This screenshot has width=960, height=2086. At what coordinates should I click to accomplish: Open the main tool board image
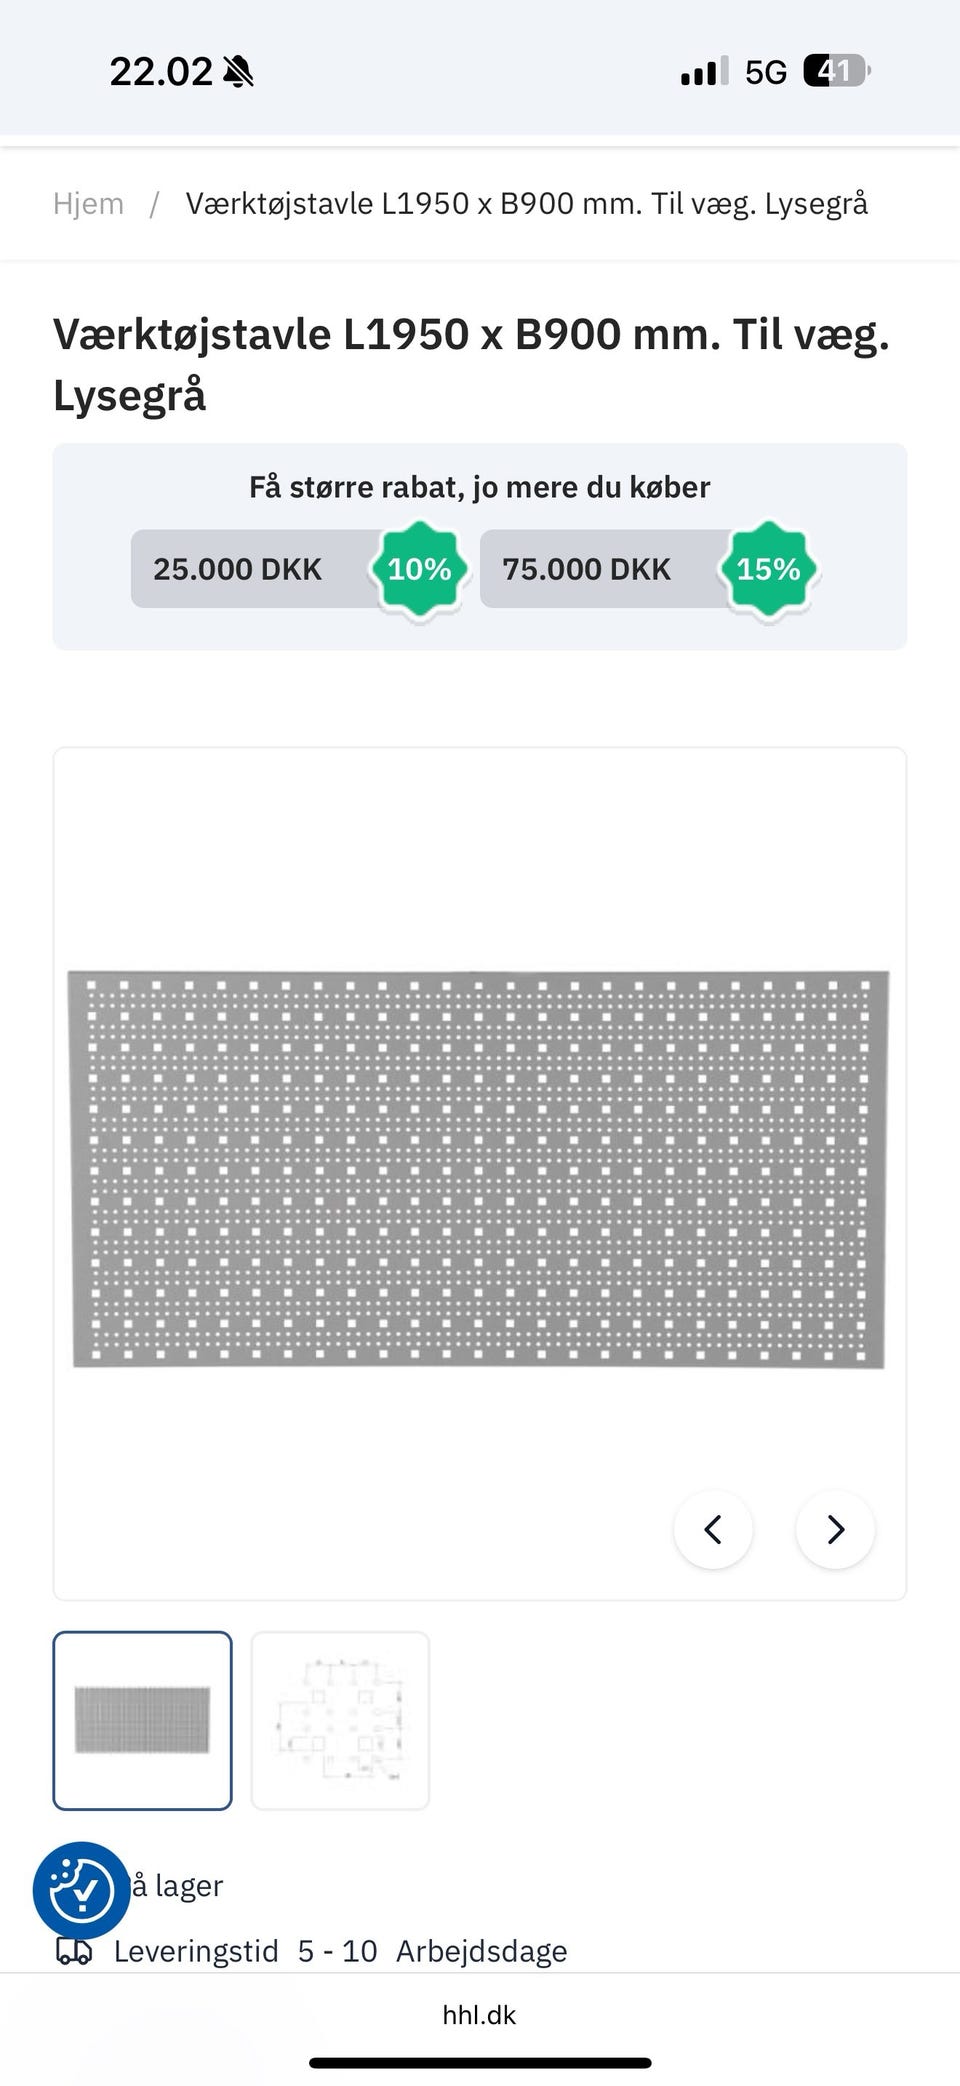(478, 1168)
